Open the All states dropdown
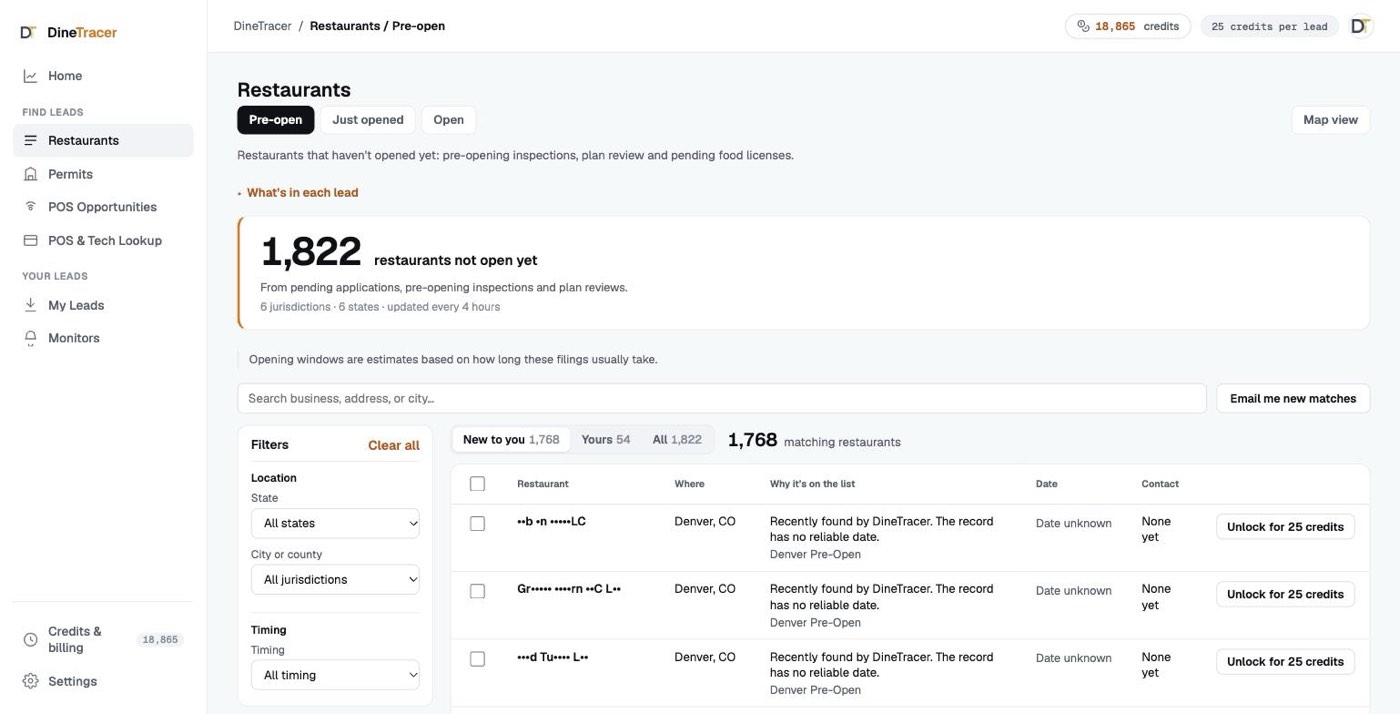The width and height of the screenshot is (1400, 714). pos(335,523)
